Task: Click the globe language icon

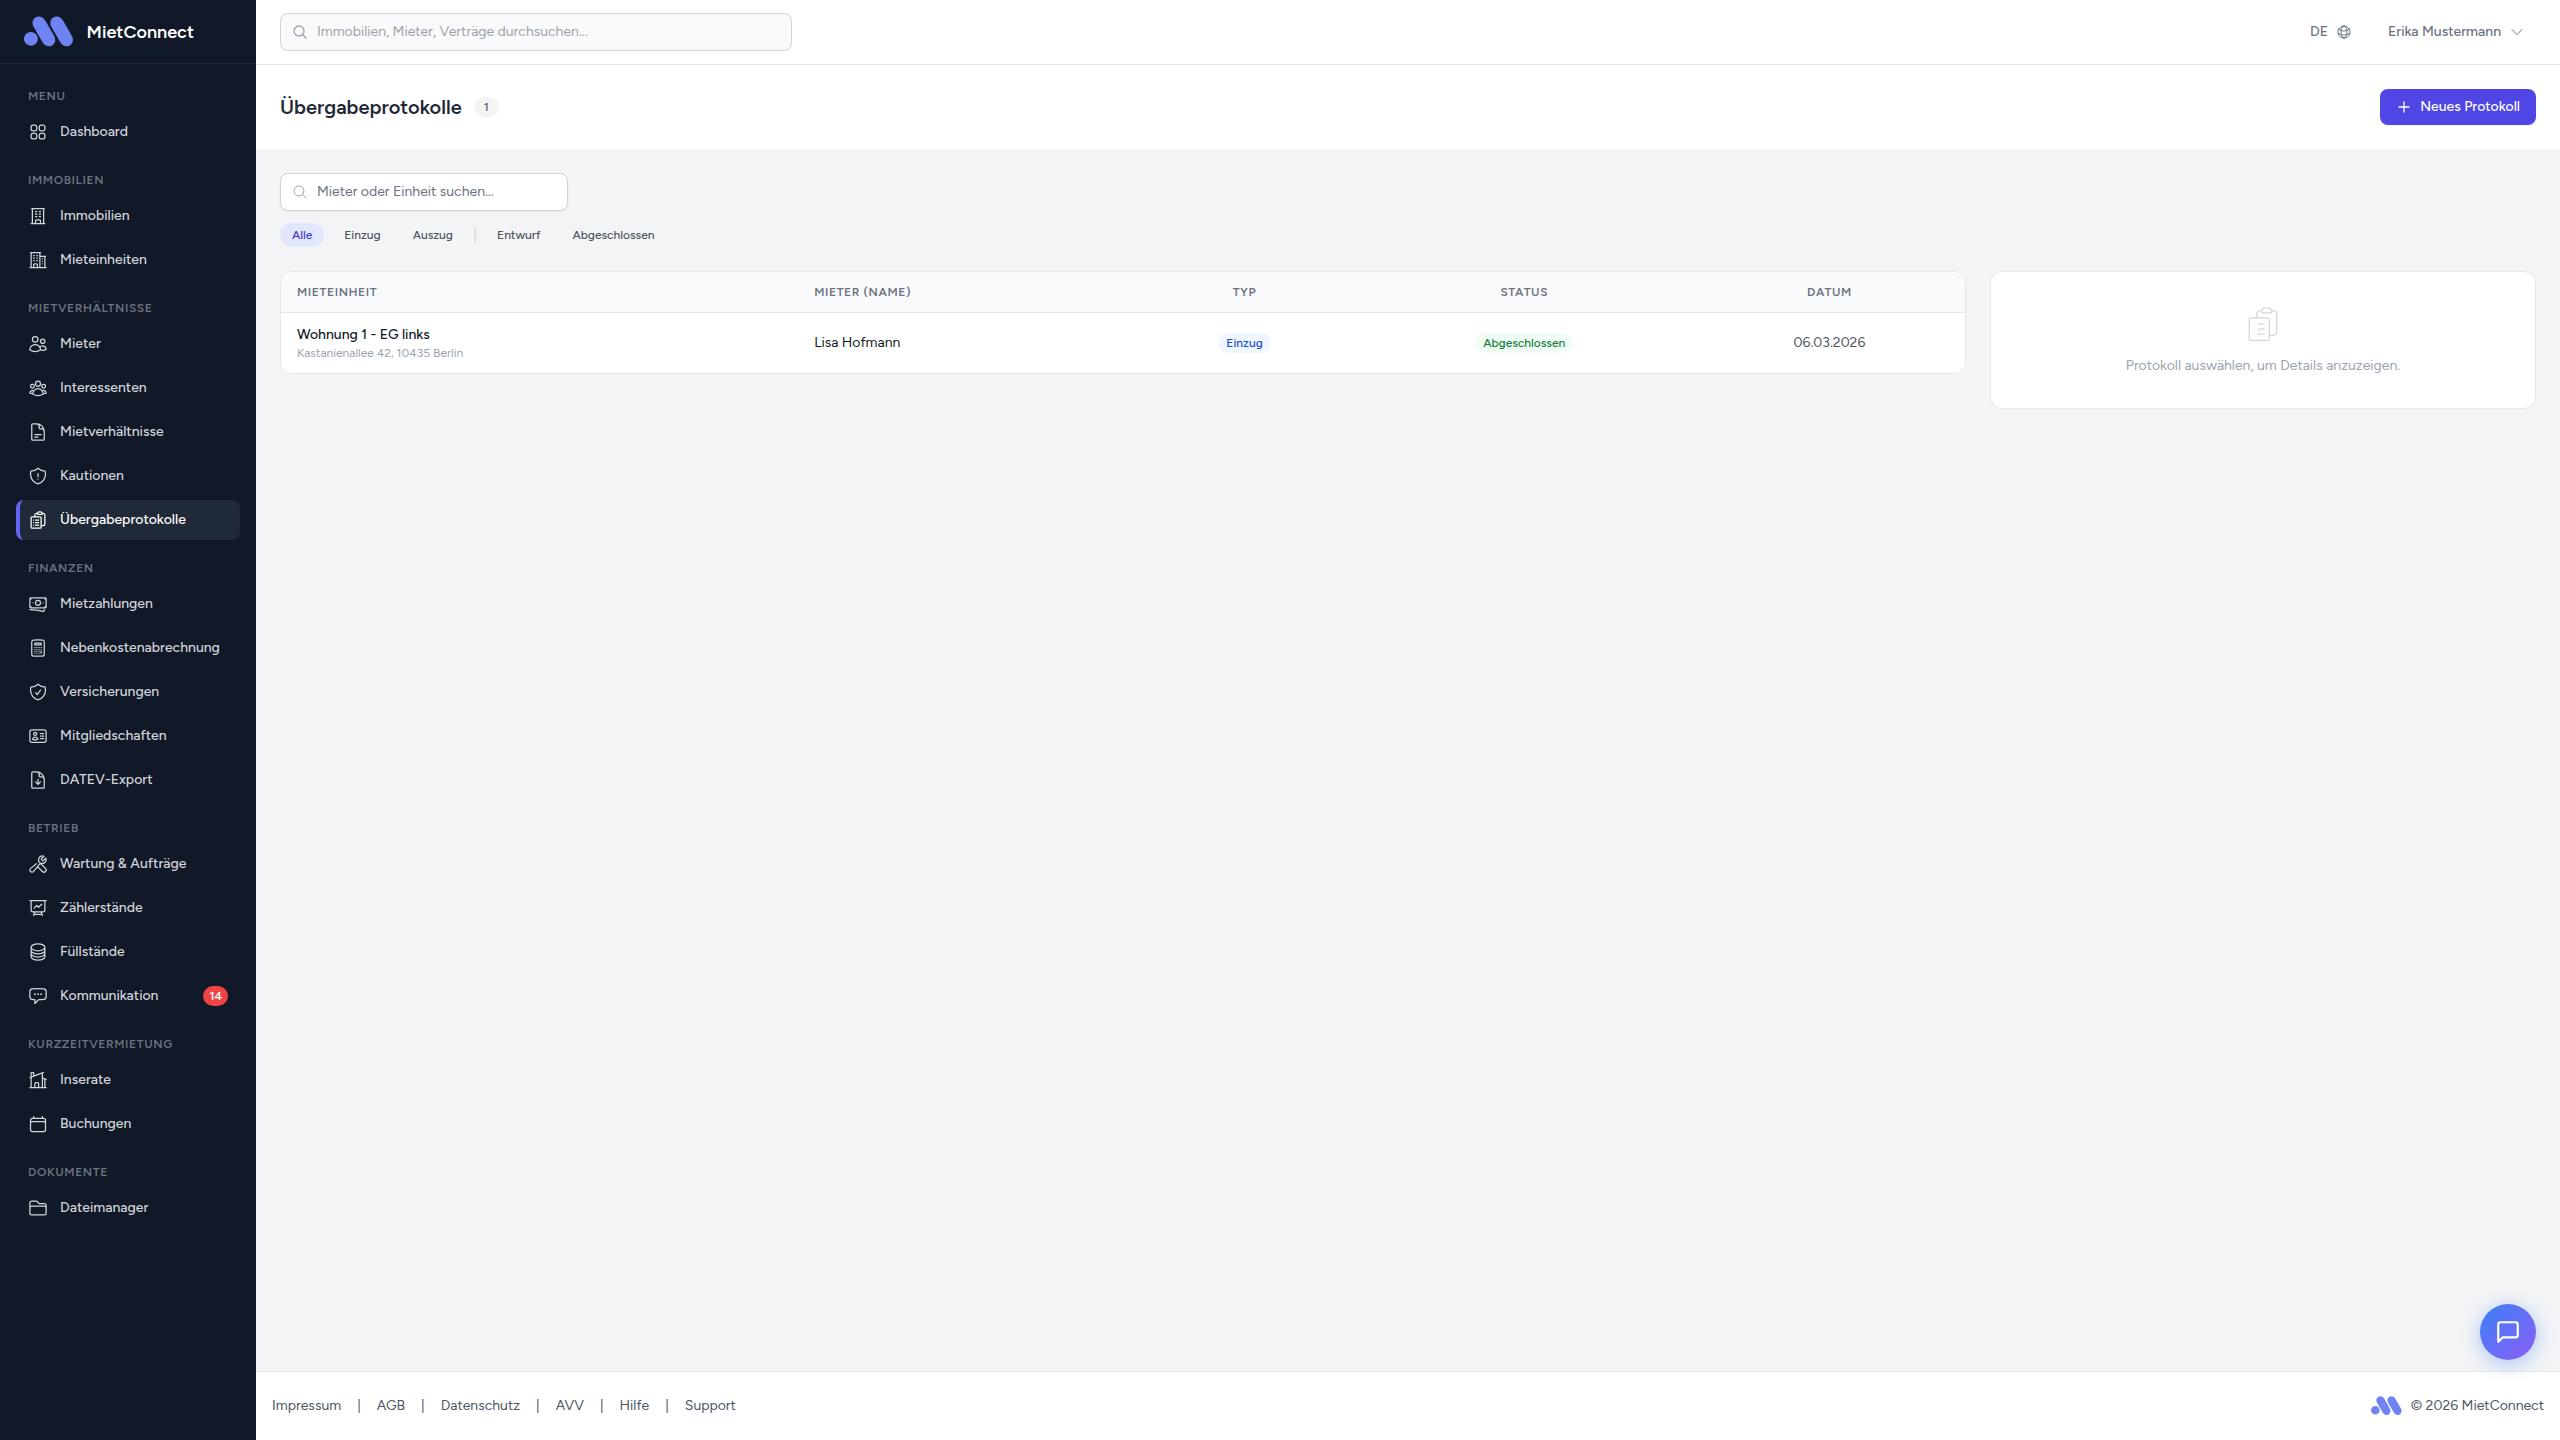Action: point(2344,32)
